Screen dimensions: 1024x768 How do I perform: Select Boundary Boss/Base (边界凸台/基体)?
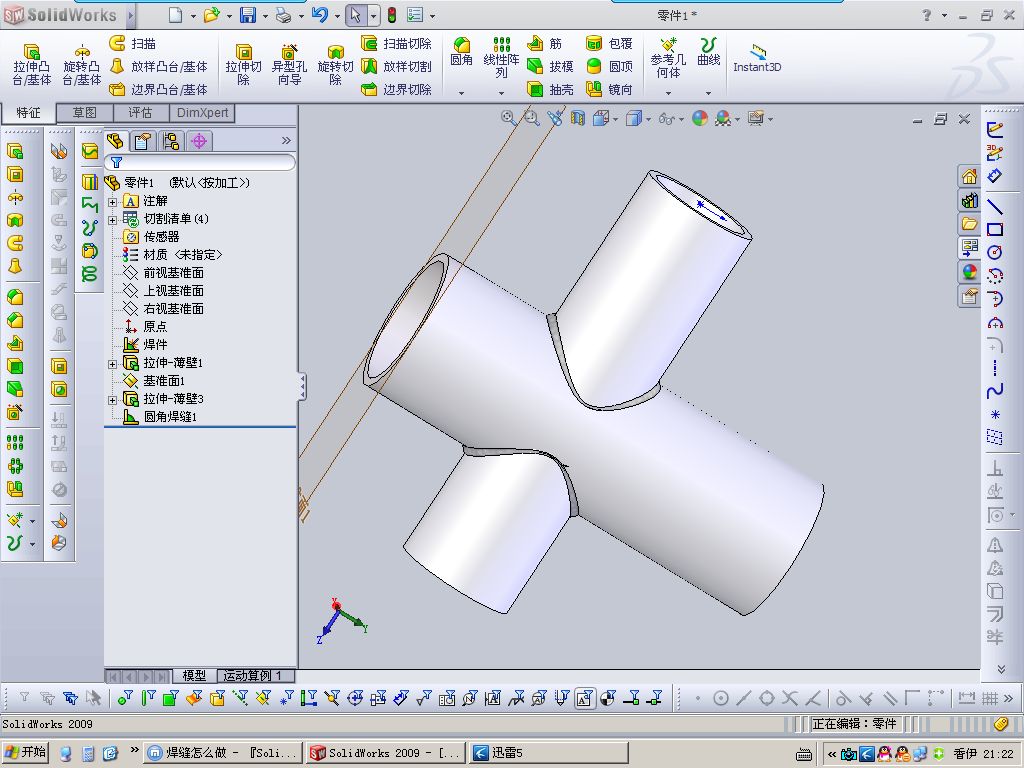(158, 89)
